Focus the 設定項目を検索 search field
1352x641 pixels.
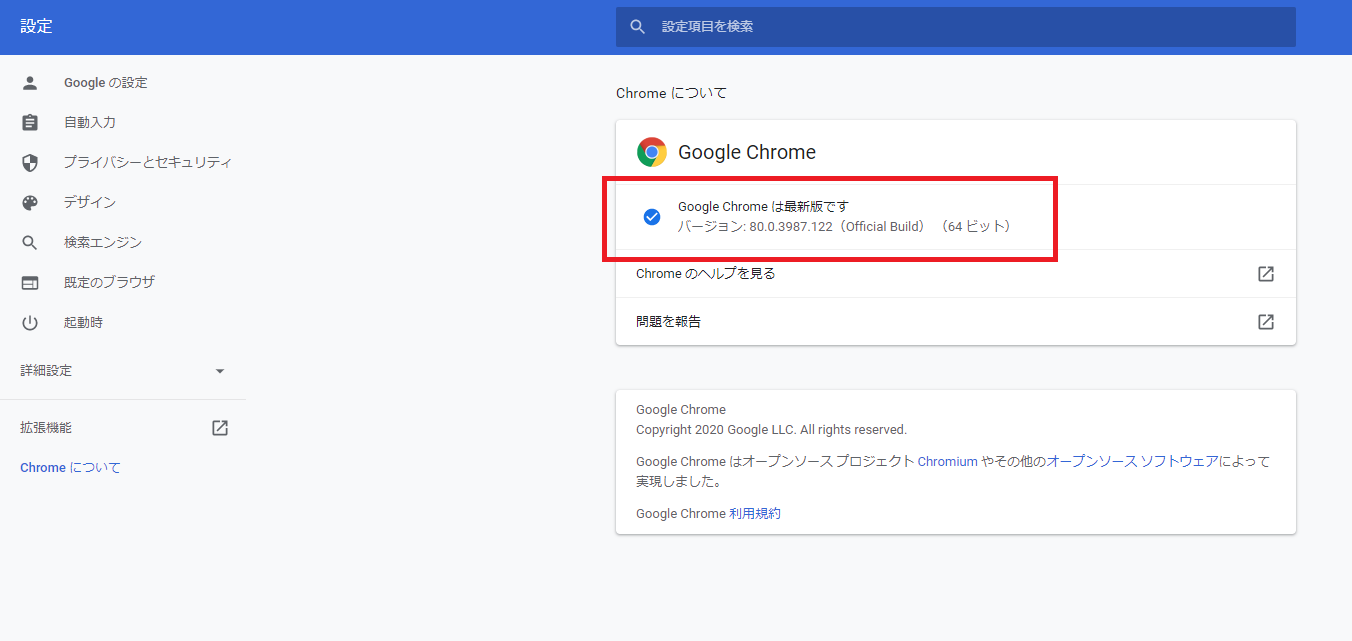click(x=955, y=27)
